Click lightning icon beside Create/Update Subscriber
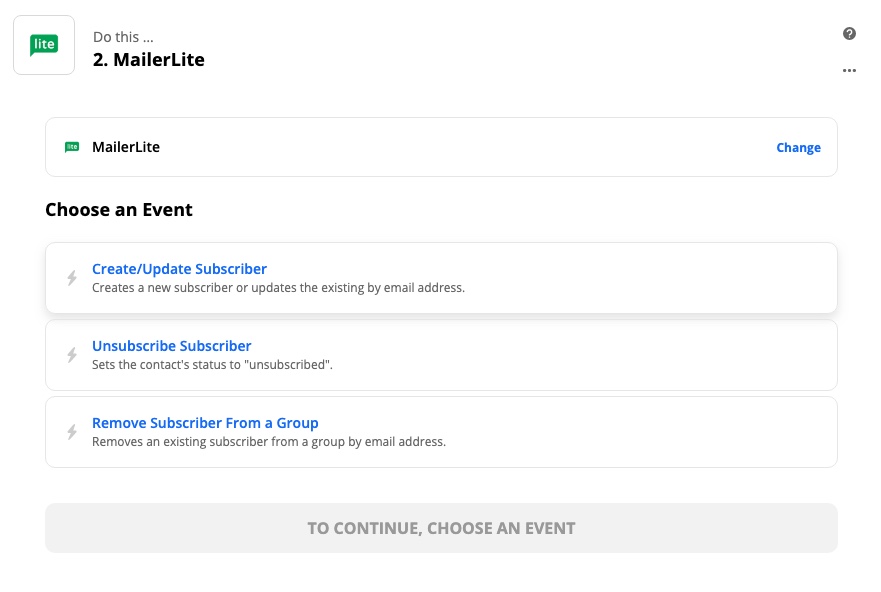This screenshot has height=592, width=881. click(72, 278)
